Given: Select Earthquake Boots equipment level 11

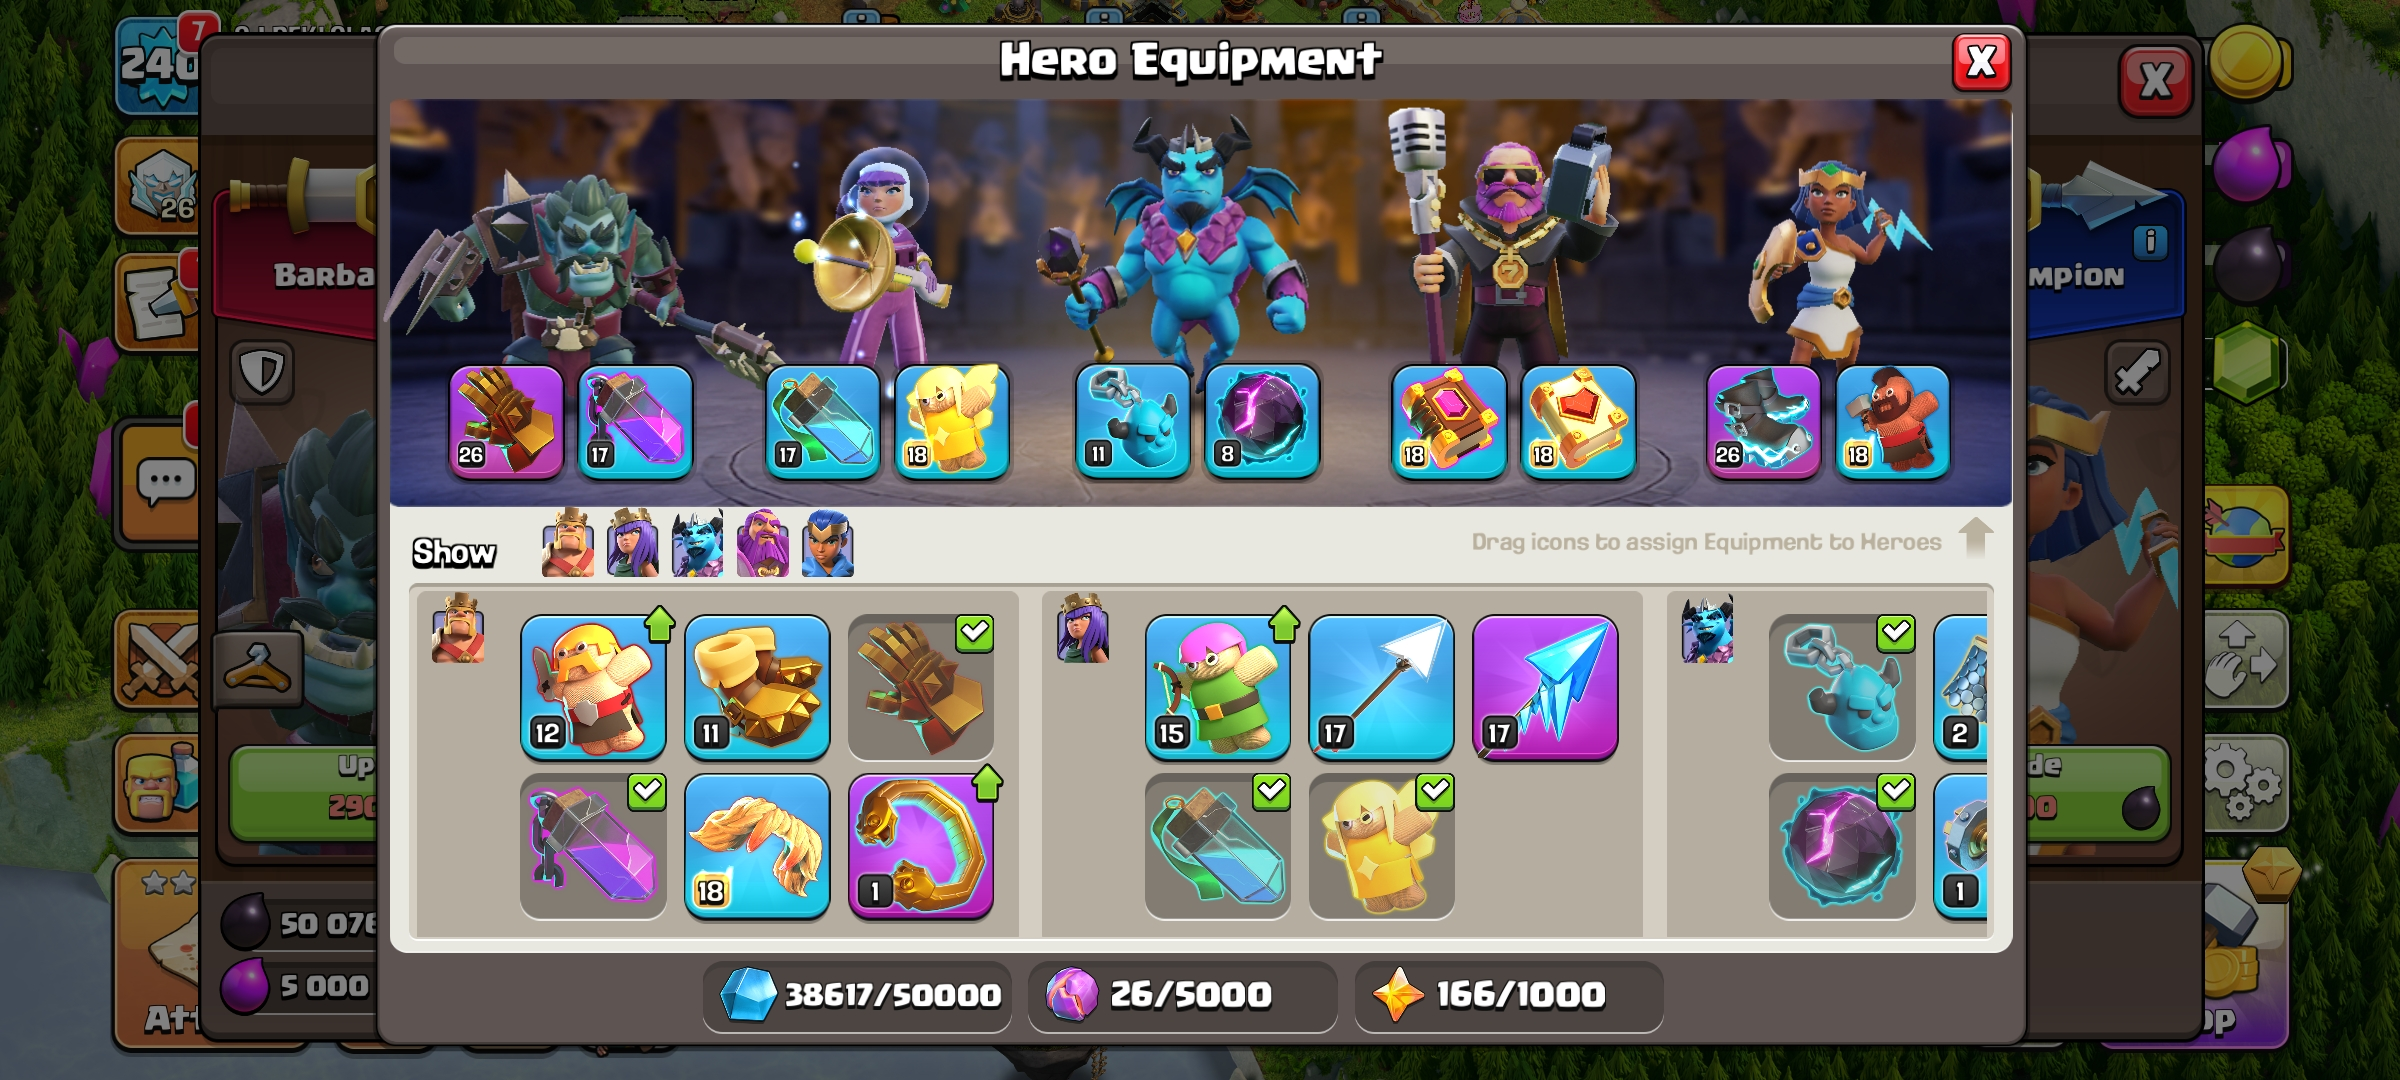Looking at the screenshot, I should click(757, 688).
